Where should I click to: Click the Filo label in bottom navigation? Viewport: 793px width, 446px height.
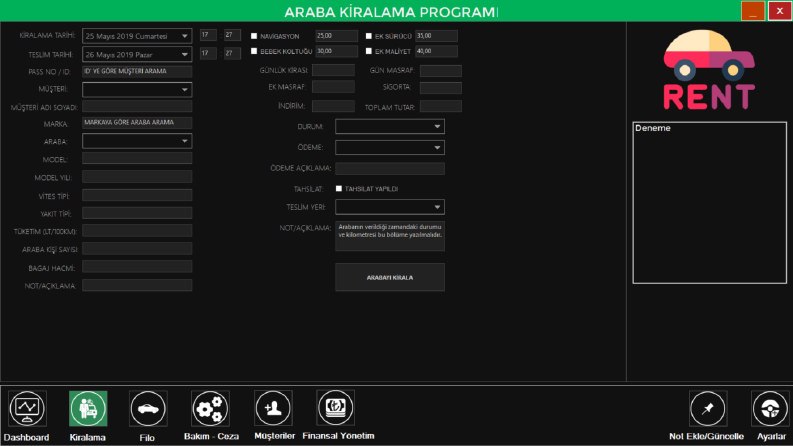pos(147,437)
